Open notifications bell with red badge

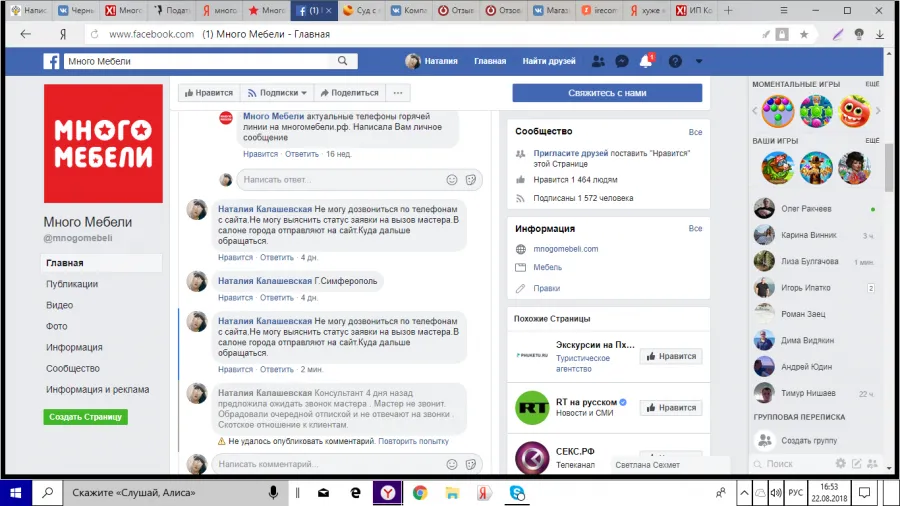pos(646,60)
